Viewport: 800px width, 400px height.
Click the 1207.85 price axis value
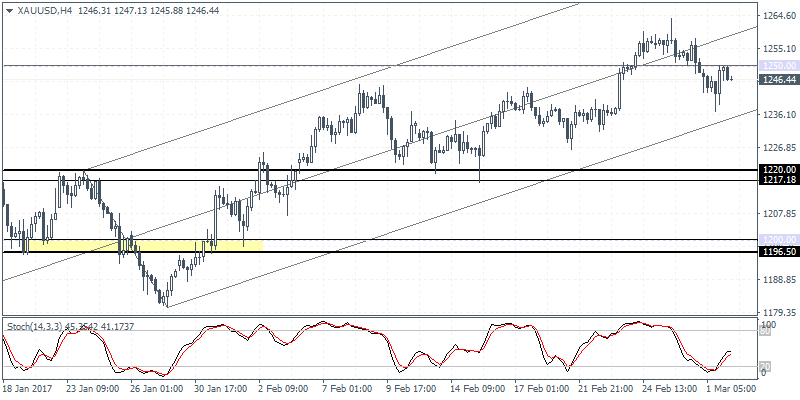point(782,213)
